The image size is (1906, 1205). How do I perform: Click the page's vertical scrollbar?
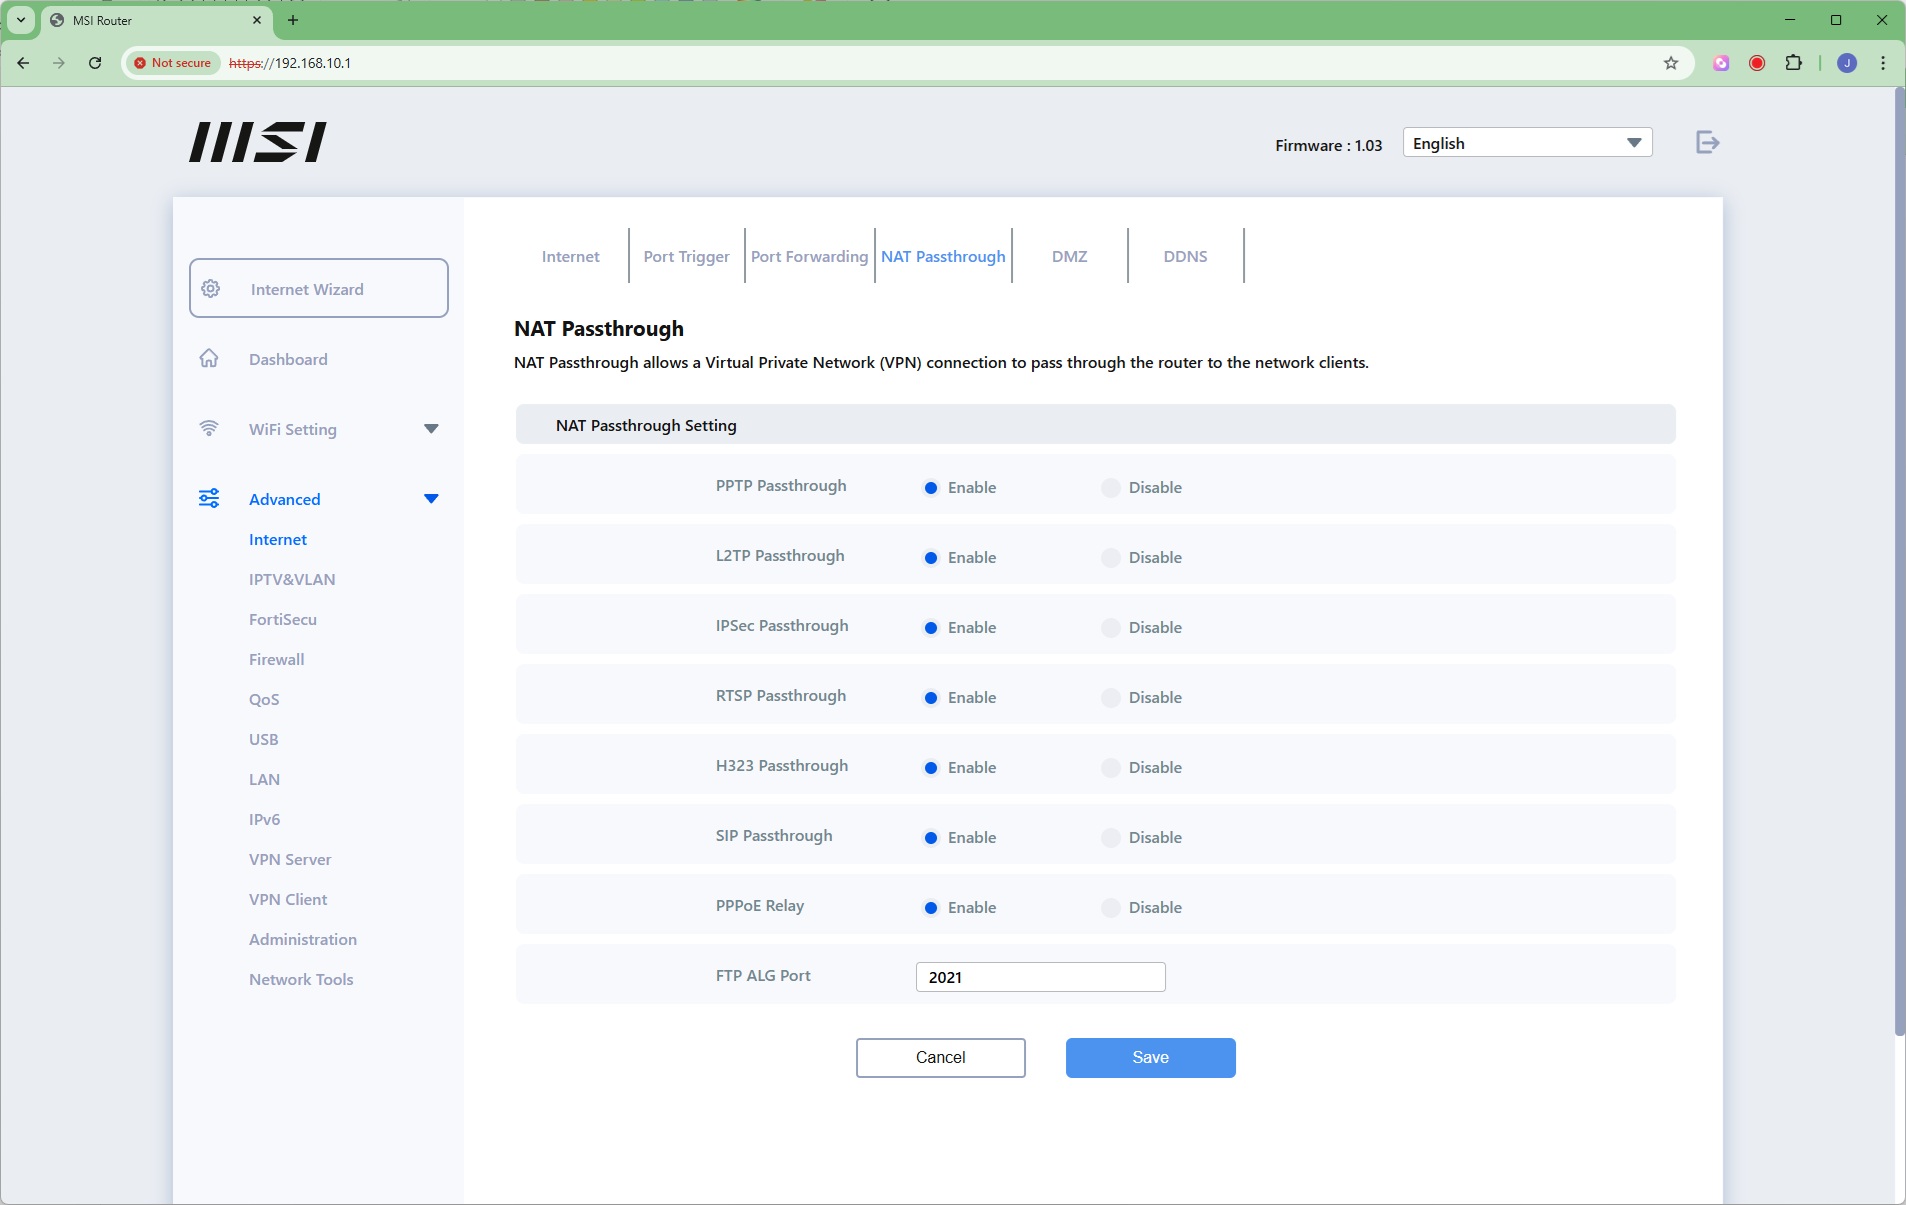[1899, 560]
